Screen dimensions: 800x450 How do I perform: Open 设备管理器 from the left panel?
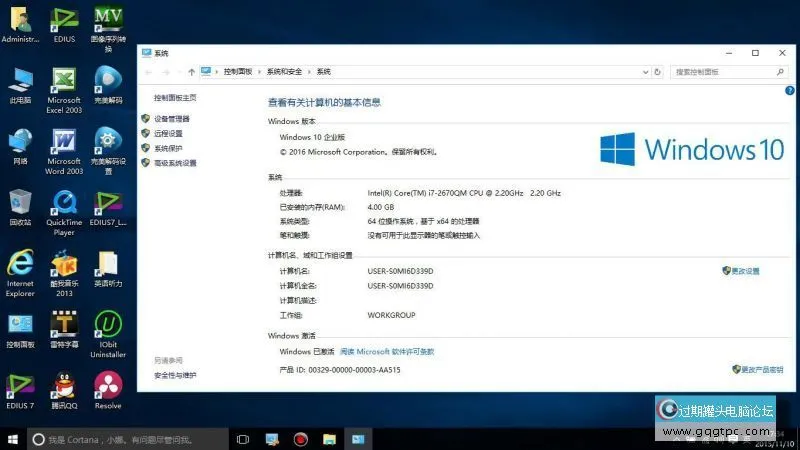click(171, 118)
